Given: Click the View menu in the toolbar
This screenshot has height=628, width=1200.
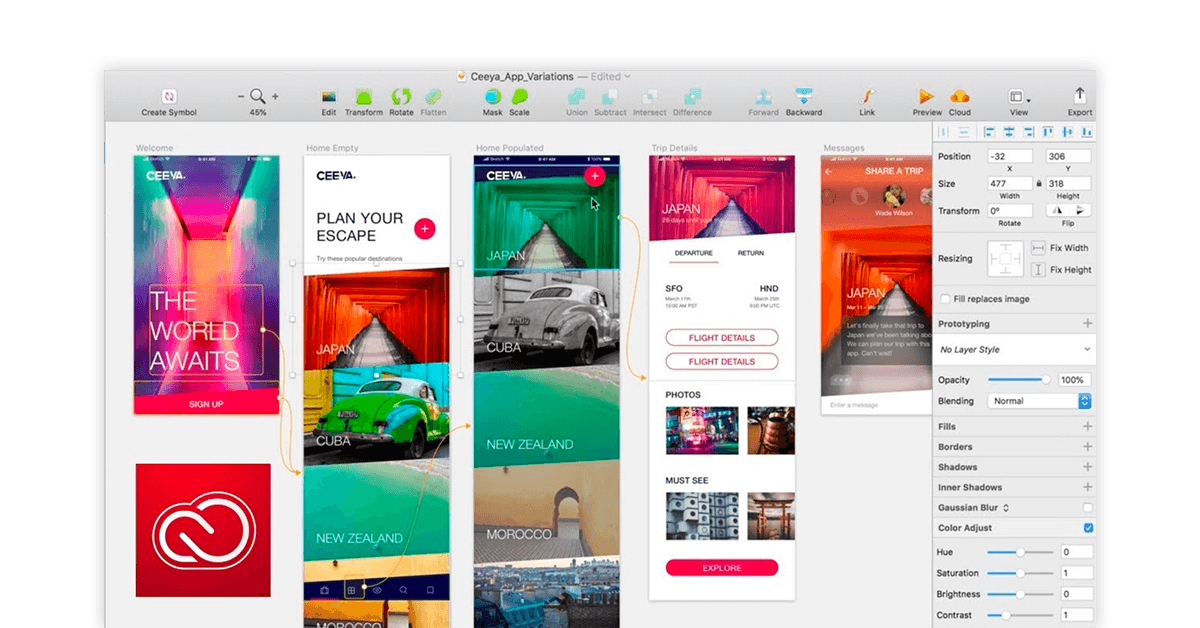Looking at the screenshot, I should click(1017, 97).
